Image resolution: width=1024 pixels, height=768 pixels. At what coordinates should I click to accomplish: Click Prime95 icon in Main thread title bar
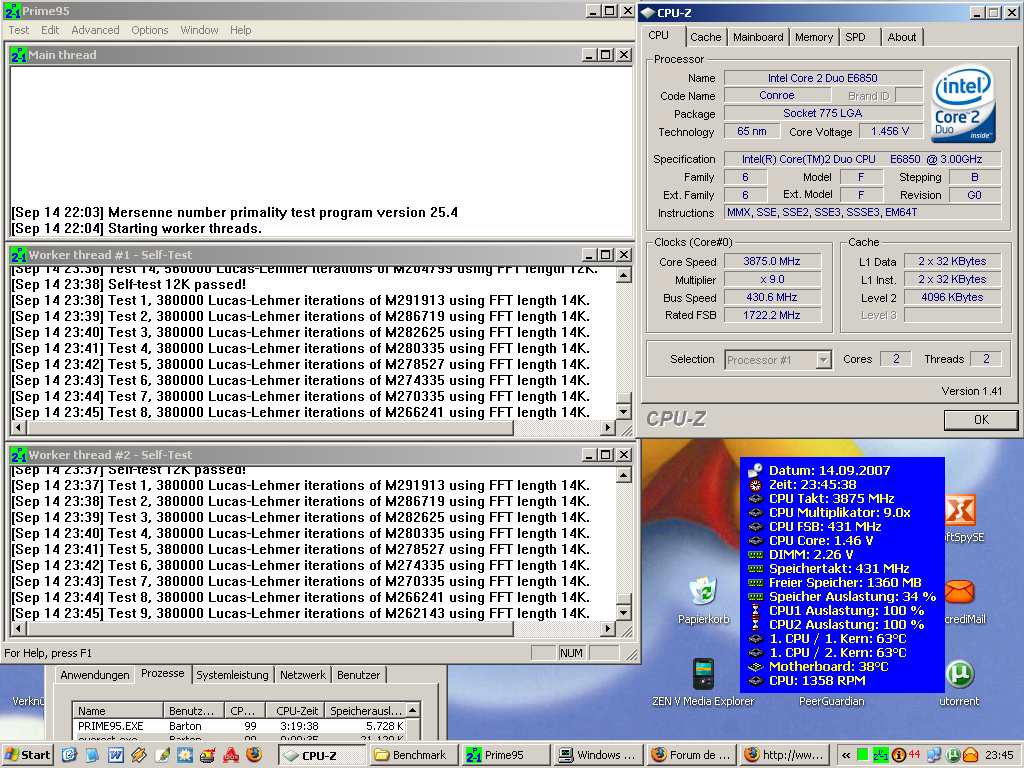[19, 56]
